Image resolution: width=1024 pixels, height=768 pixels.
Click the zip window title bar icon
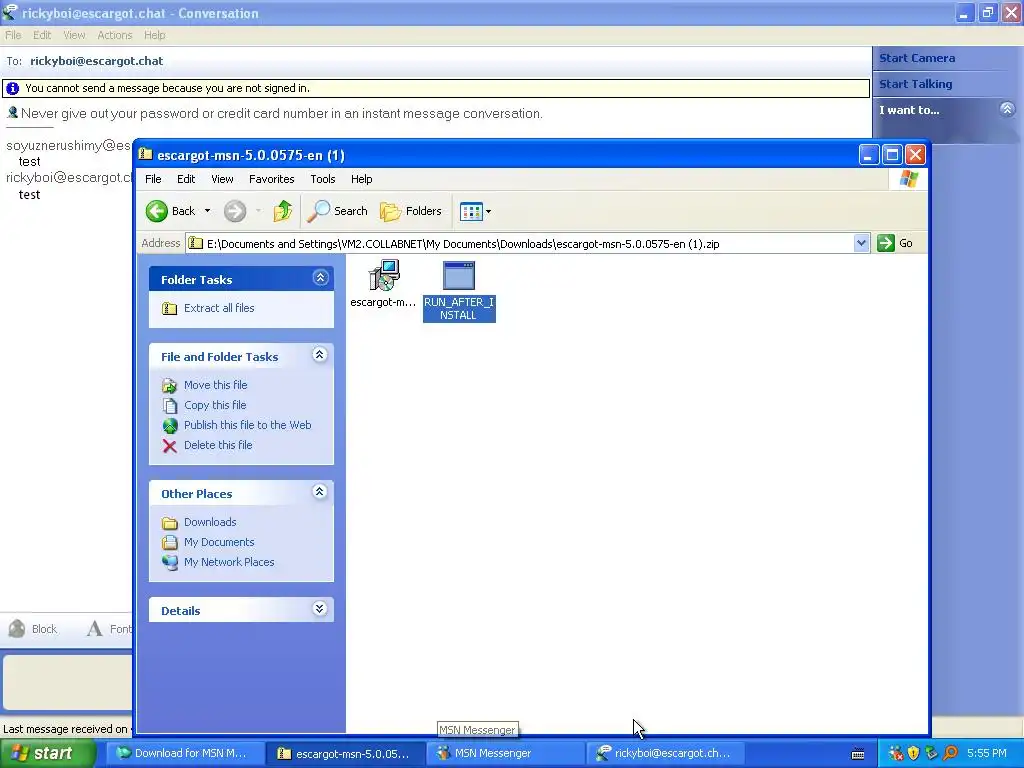[145, 155]
